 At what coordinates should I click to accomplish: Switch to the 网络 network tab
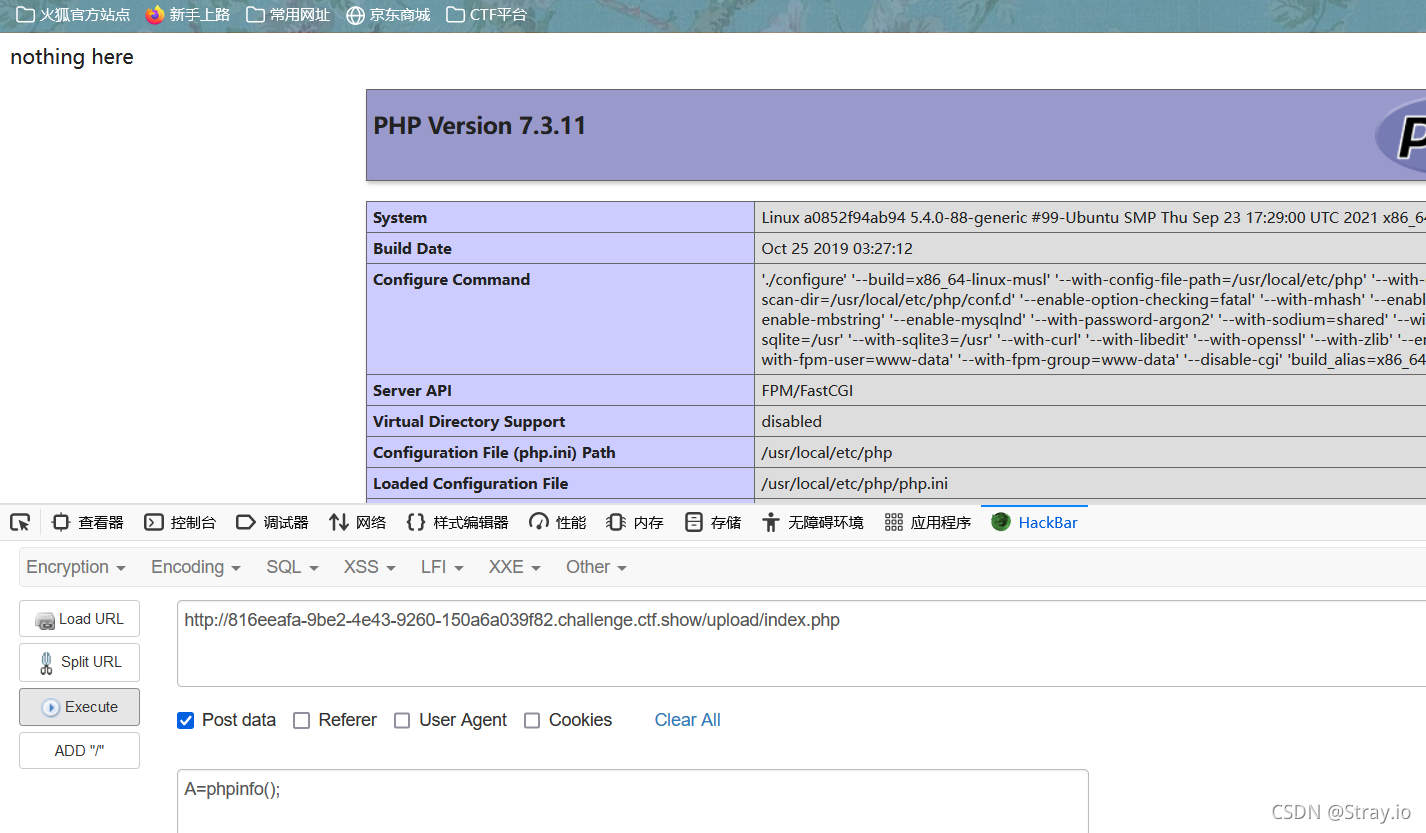[x=357, y=522]
